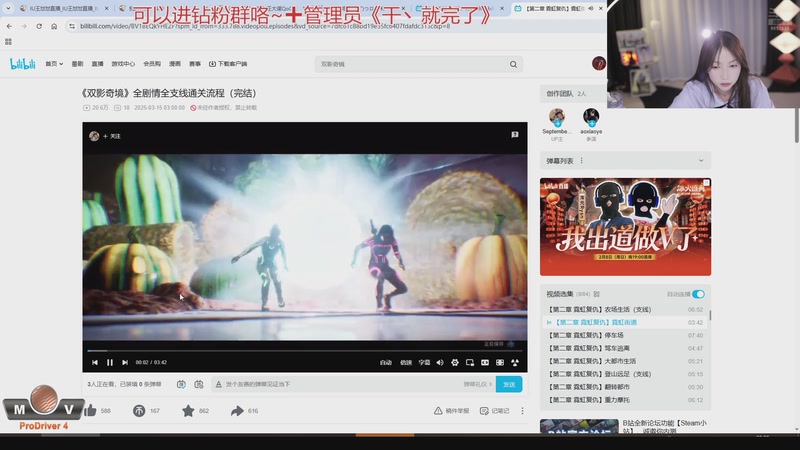Open the 我出道做V了 banner ad
The height and width of the screenshot is (450, 800).
626,227
